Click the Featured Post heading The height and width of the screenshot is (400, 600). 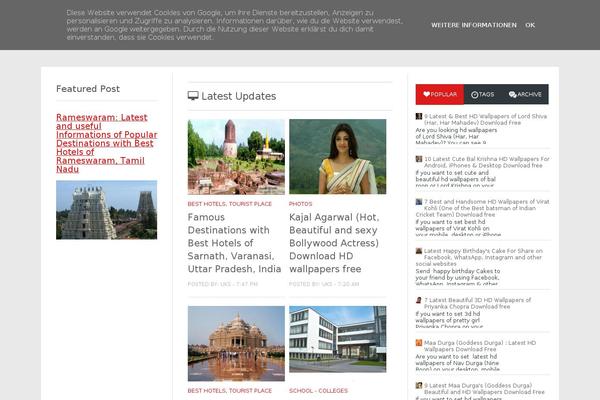(x=88, y=89)
